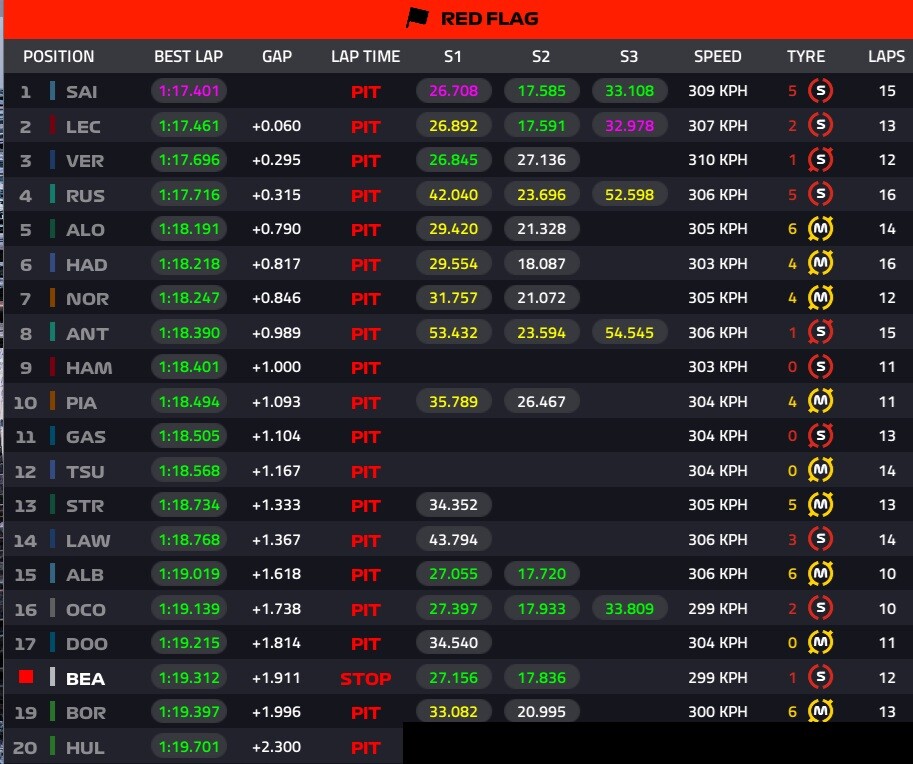
Task: Click the medium tyre icon in ALB row
Action: coord(820,574)
